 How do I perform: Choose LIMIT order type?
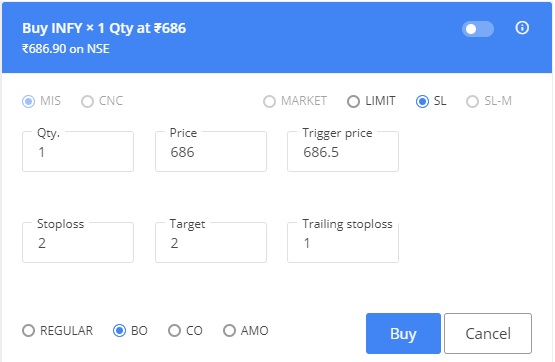[353, 102]
